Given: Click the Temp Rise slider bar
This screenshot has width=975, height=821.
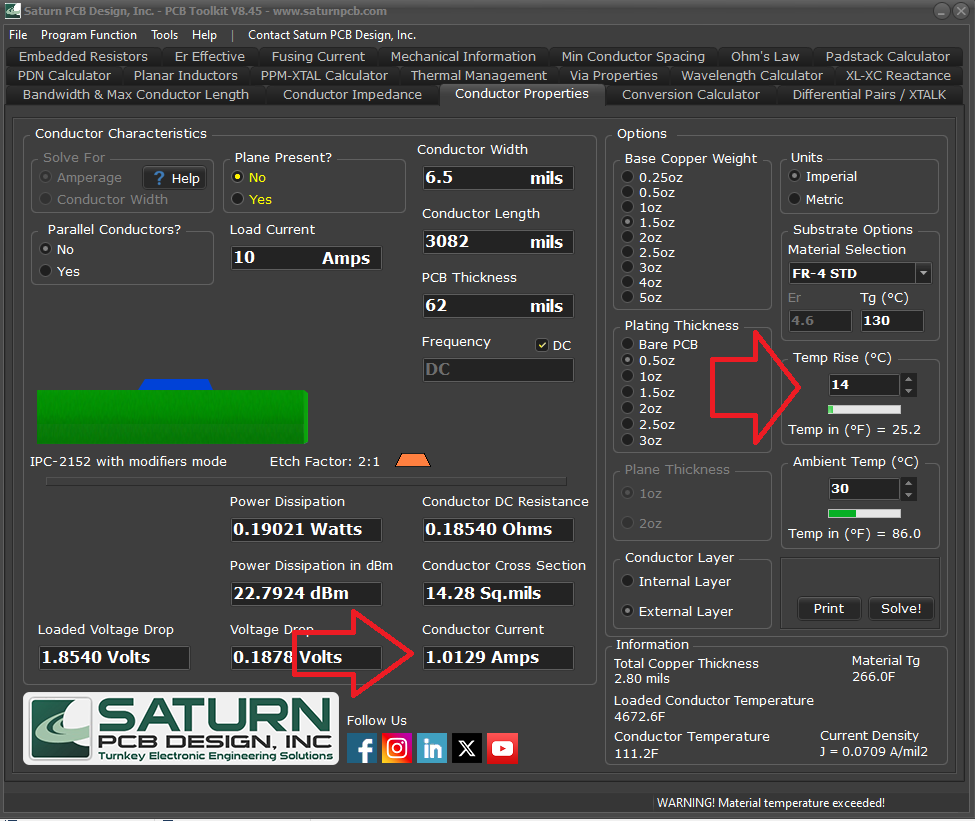Looking at the screenshot, I should (x=864, y=409).
